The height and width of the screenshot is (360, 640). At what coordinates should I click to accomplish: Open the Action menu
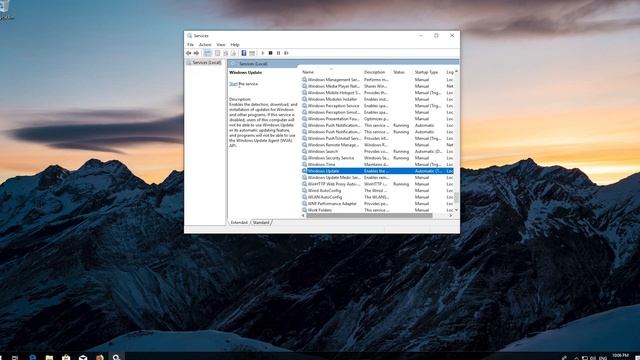205,44
